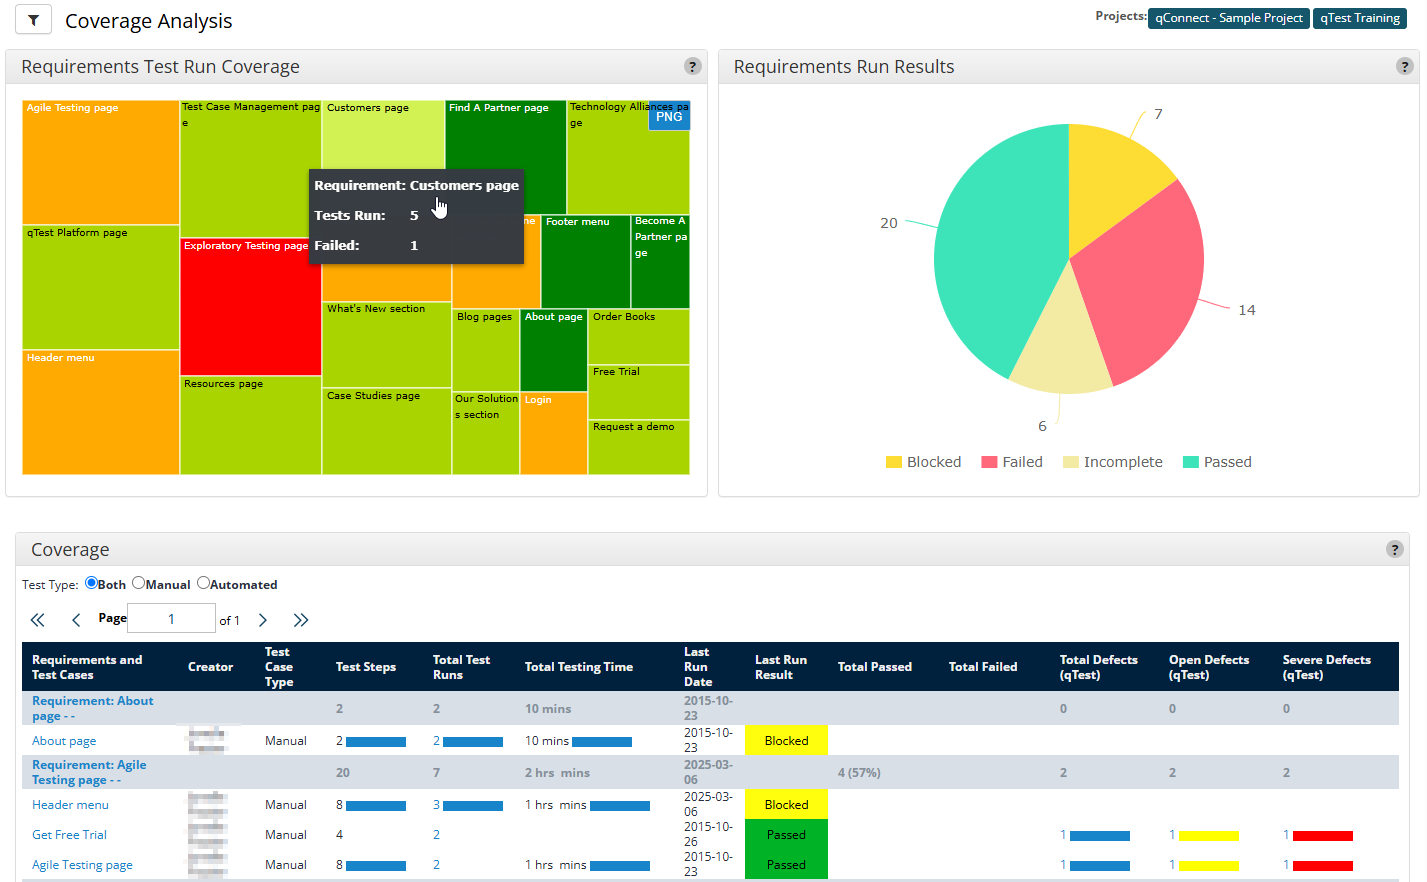Click the qTest Training project tag

pyautogui.click(x=1359, y=18)
